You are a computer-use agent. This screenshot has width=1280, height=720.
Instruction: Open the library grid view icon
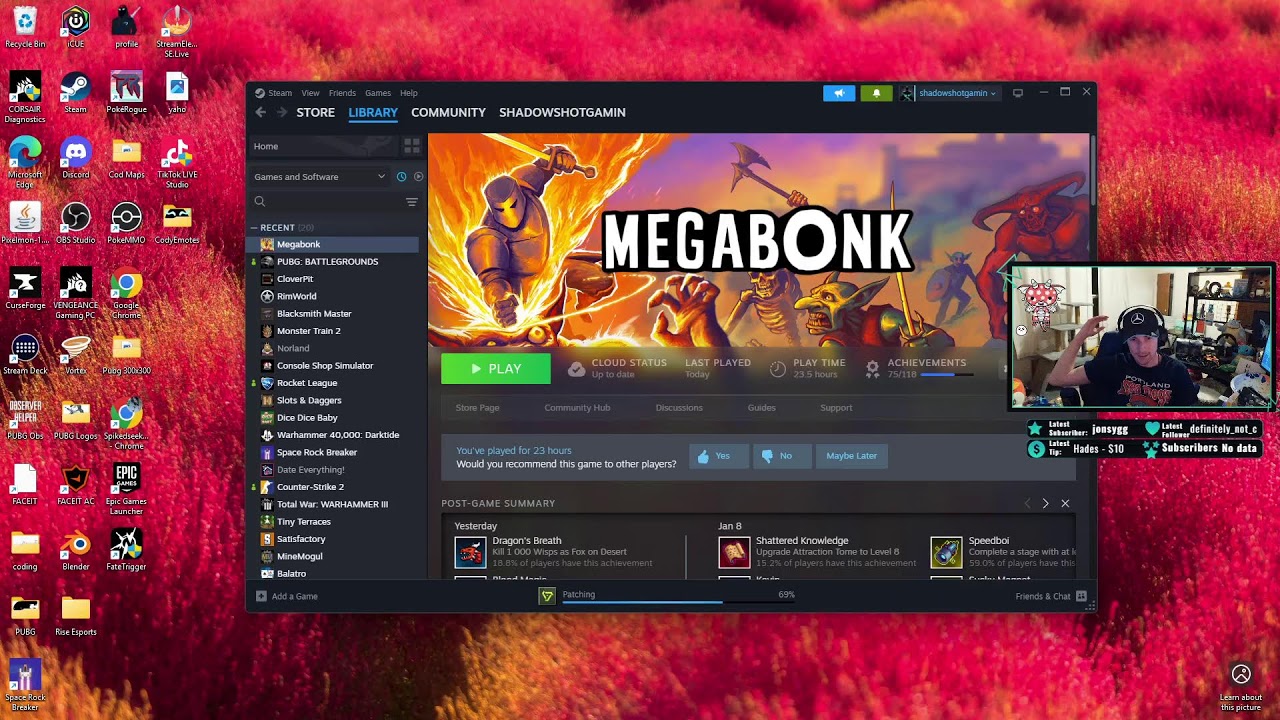(411, 146)
